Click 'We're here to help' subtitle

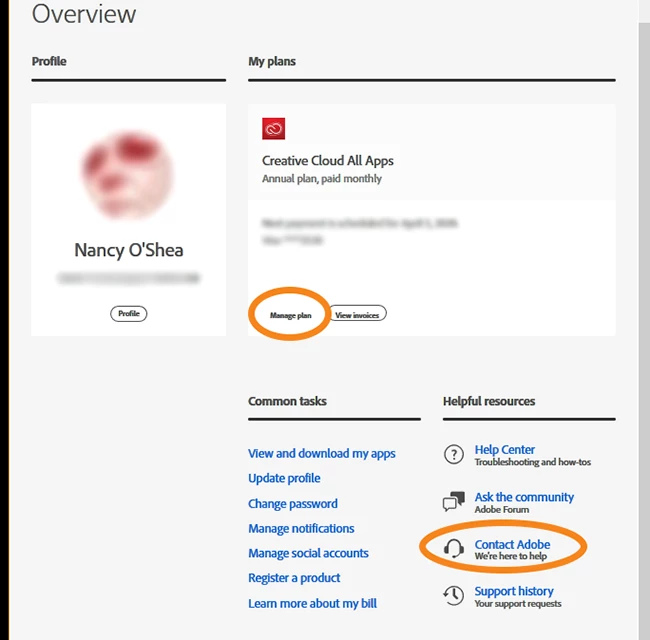click(511, 556)
